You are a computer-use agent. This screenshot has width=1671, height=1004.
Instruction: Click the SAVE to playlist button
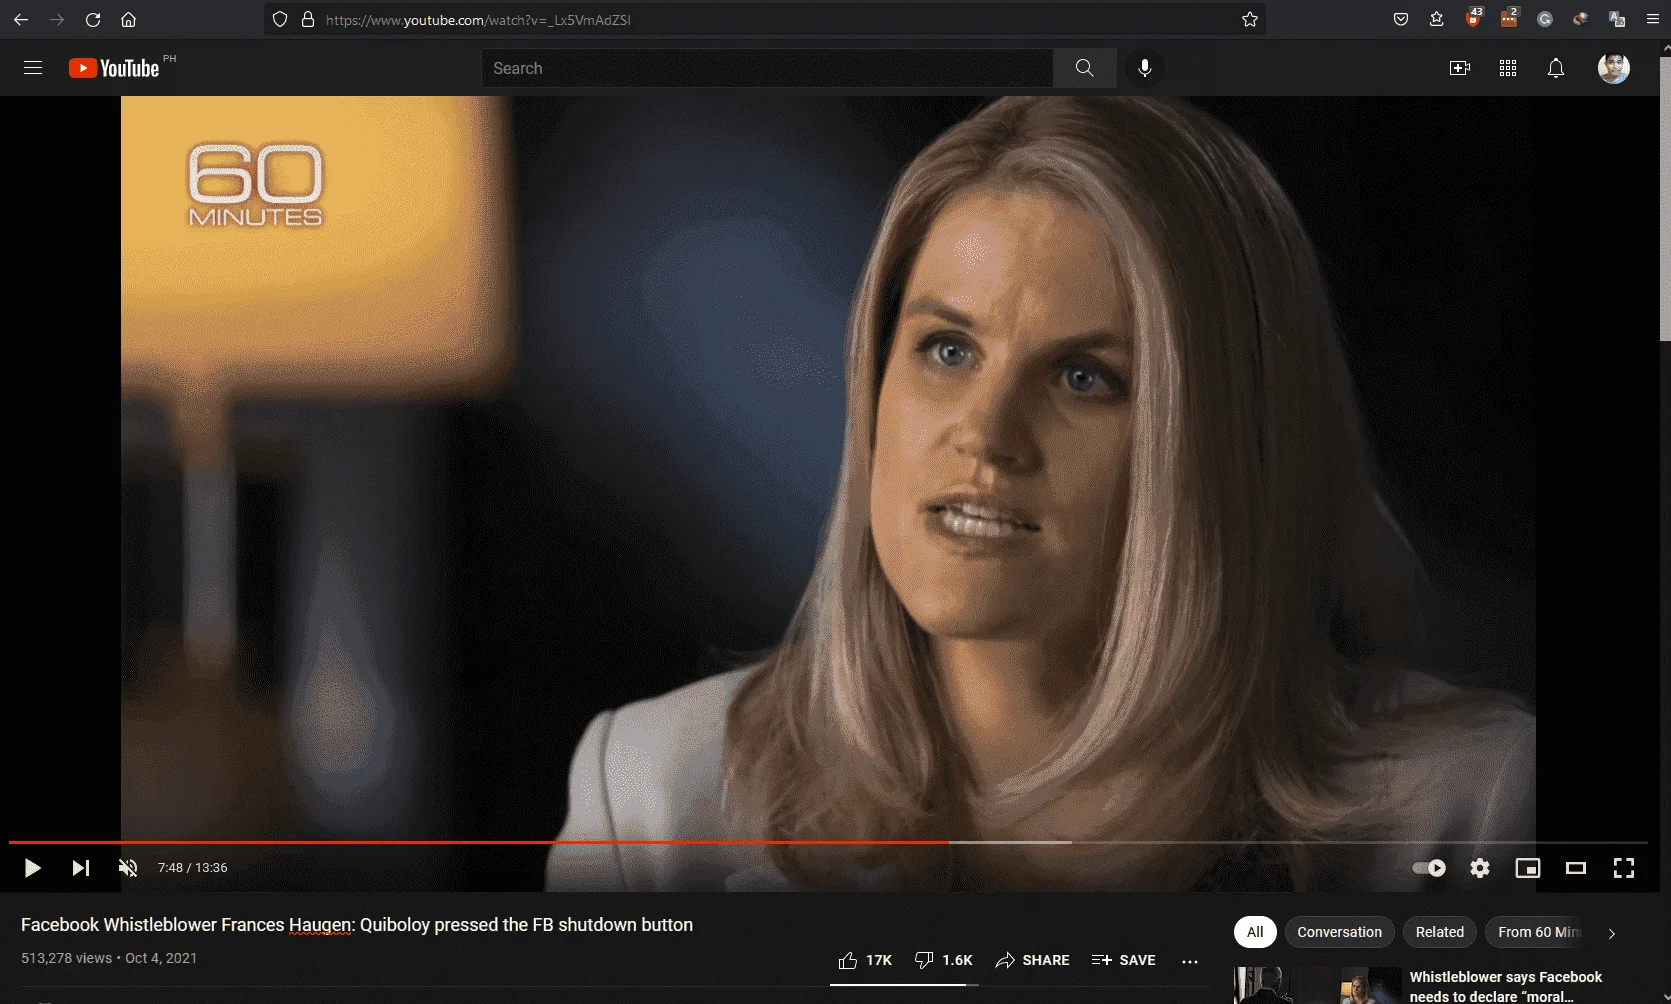click(x=1123, y=960)
